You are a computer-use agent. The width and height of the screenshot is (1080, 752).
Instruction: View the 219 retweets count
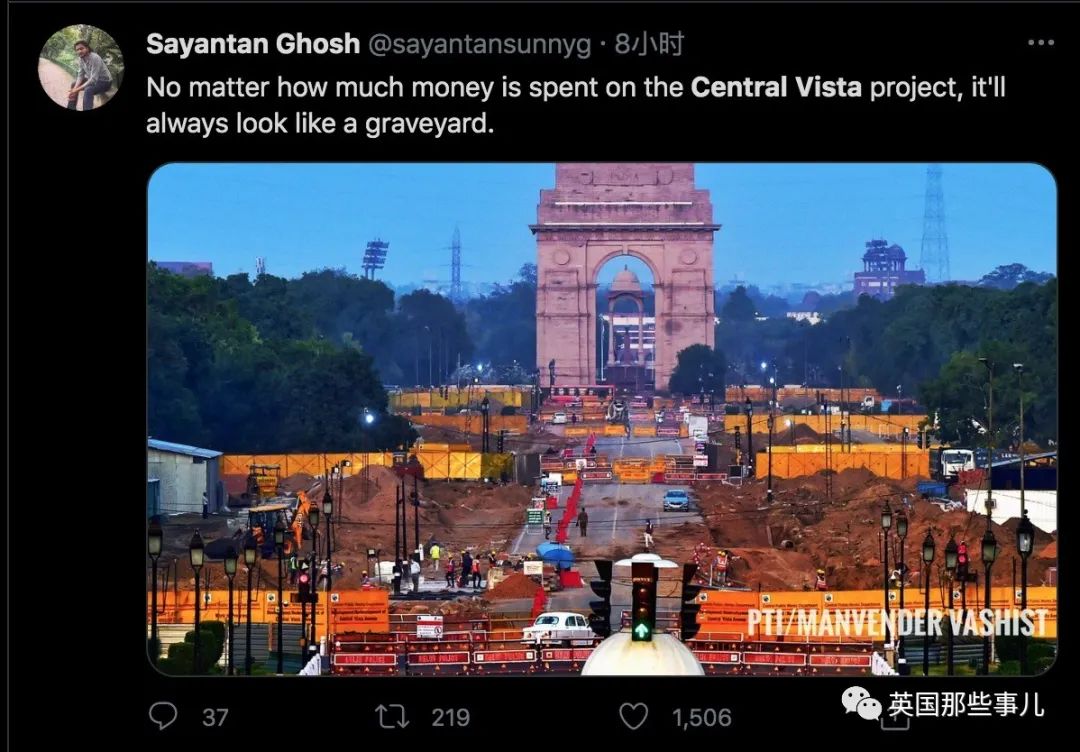(x=450, y=718)
